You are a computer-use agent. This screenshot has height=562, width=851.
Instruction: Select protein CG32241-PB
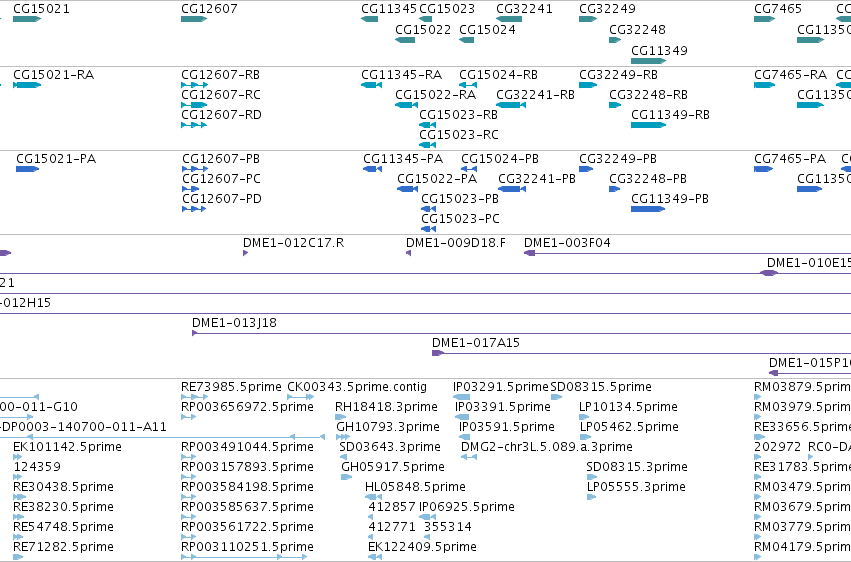point(512,189)
